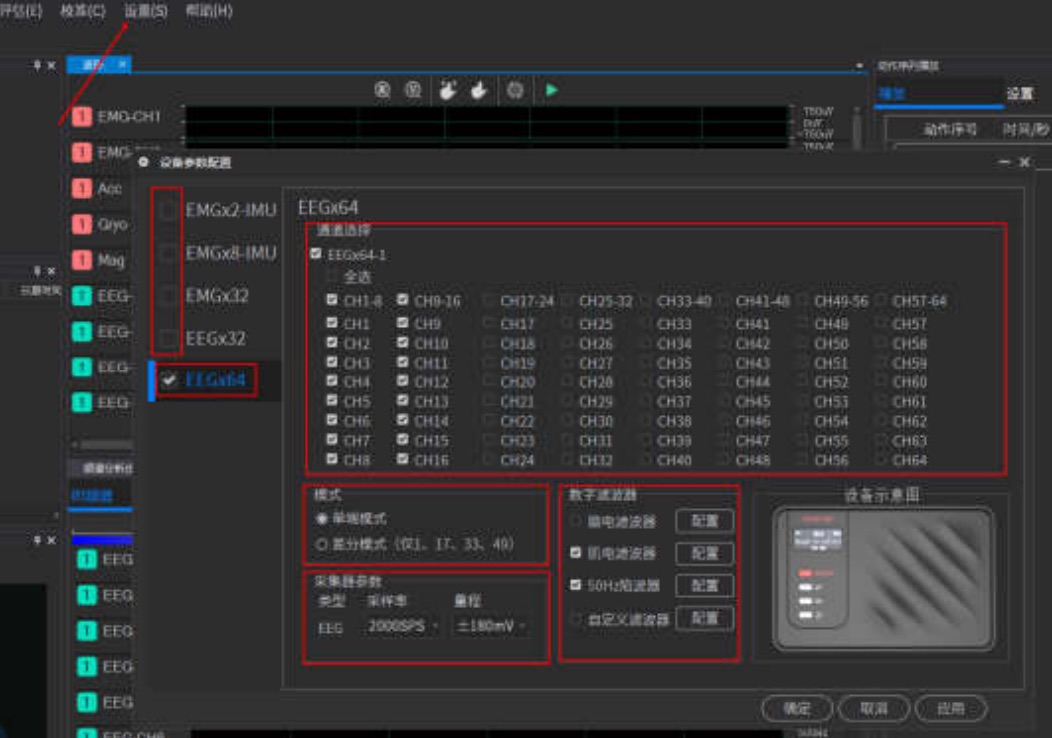
Task: Open the 评估(E) menu
Action: coord(20,11)
